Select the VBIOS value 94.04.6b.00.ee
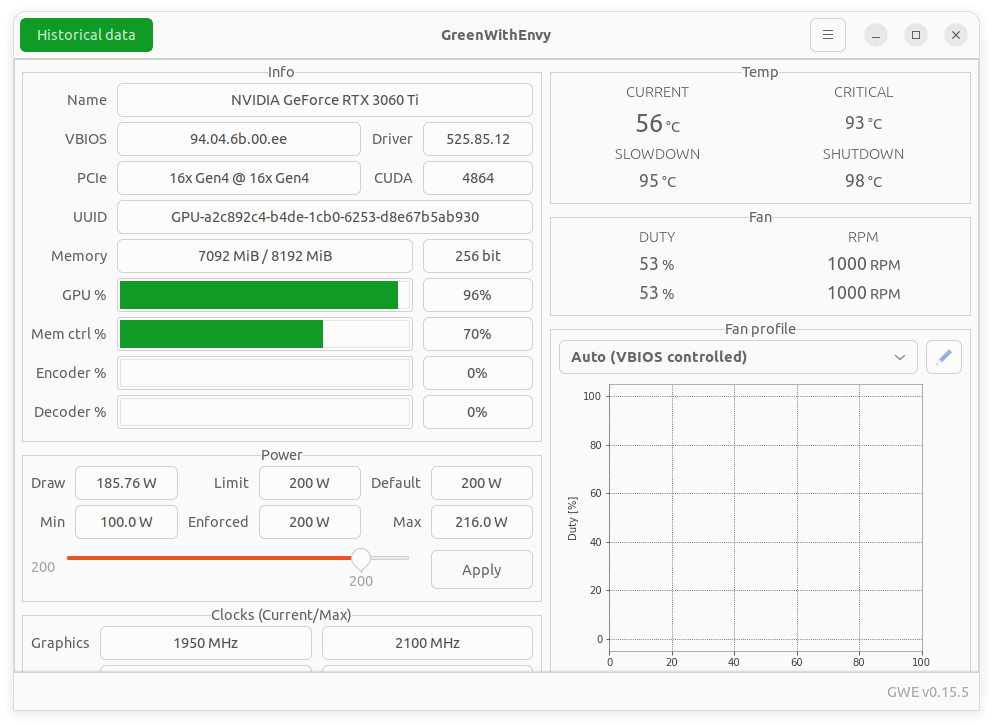Screen dimensions: 993x726 (x=239, y=139)
